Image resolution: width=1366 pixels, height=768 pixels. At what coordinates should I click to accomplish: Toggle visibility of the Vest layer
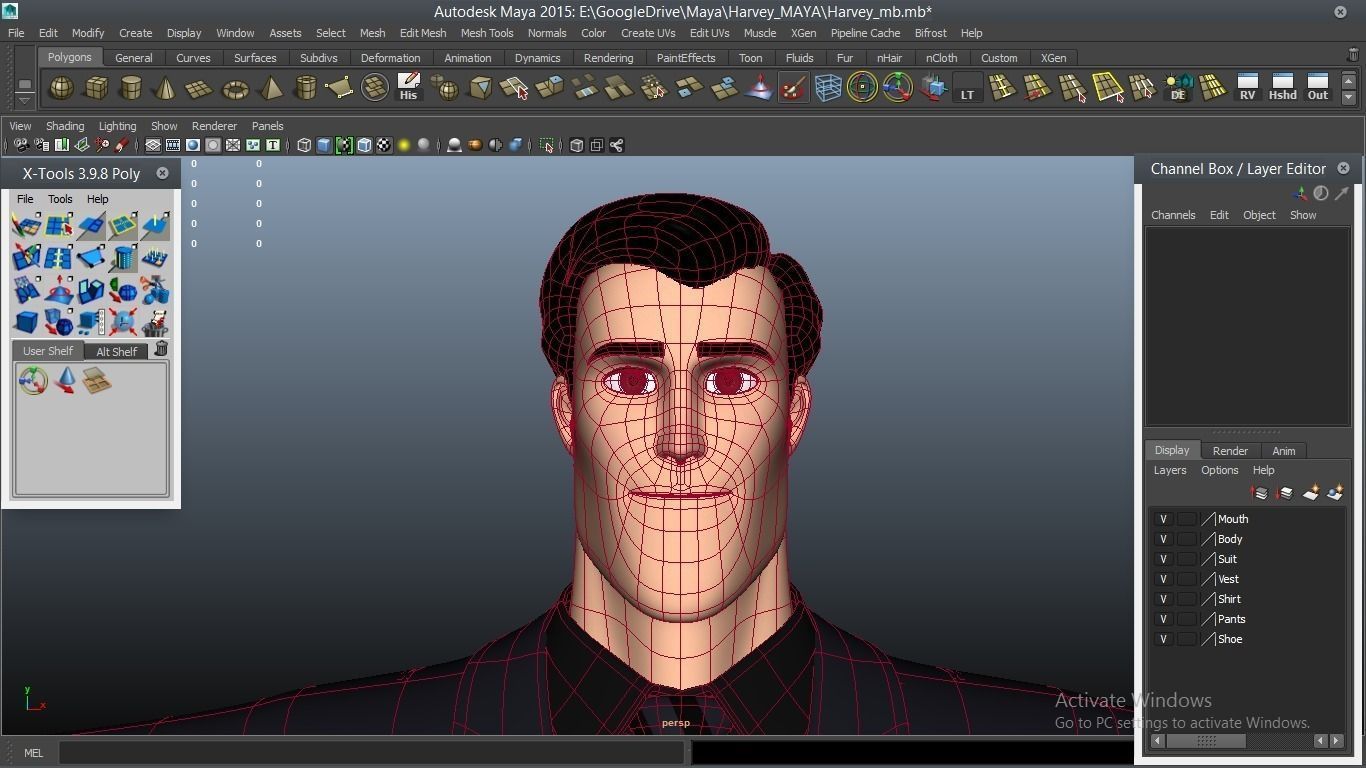(1163, 579)
